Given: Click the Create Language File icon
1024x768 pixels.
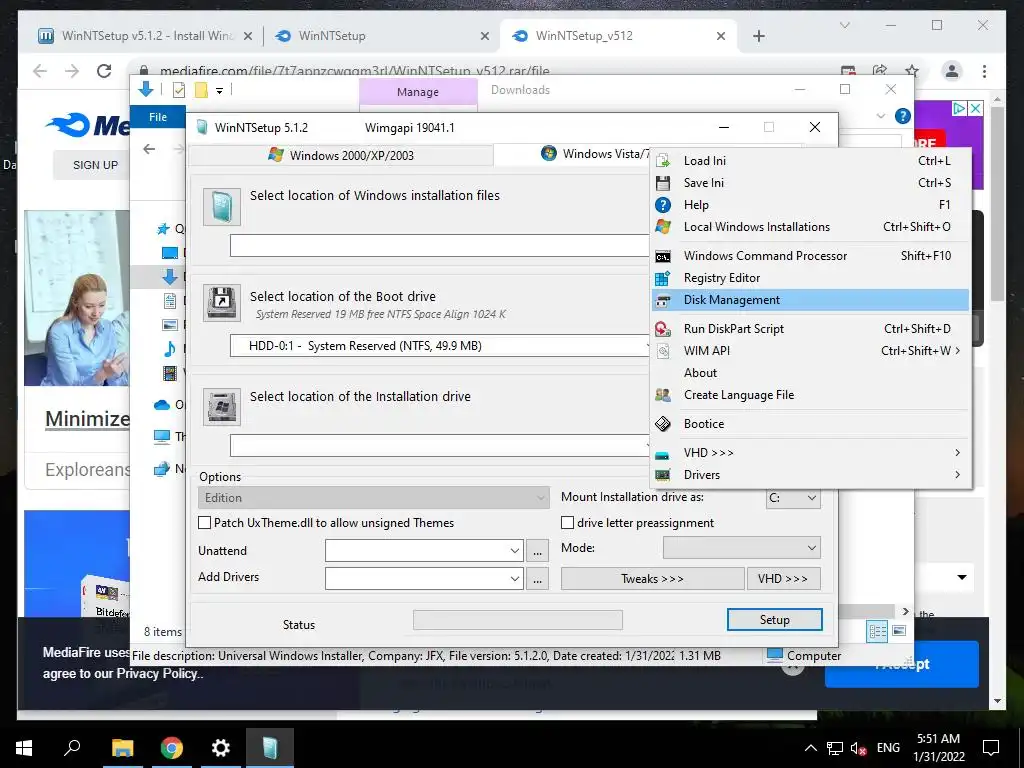Looking at the screenshot, I should click(x=663, y=395).
